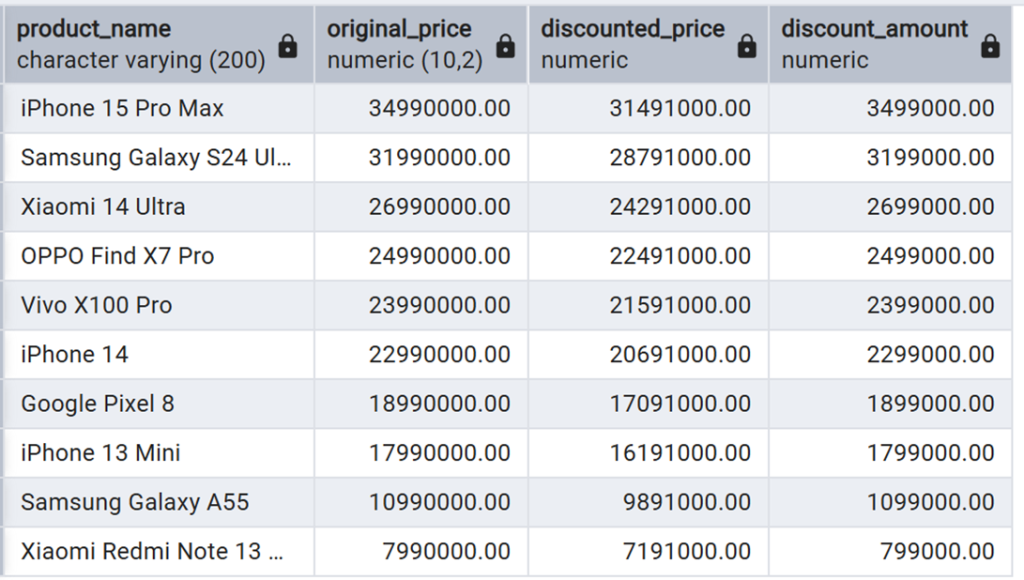Select the discount_amount column header
This screenshot has height=580, width=1024.
pos(875,44)
